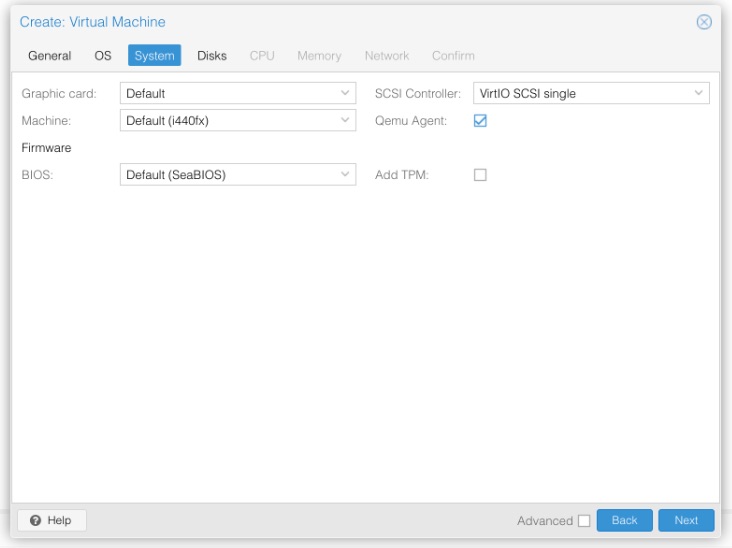Click the Machine field showing Default (i440fx)
Image resolution: width=732 pixels, height=548 pixels.
(x=238, y=120)
